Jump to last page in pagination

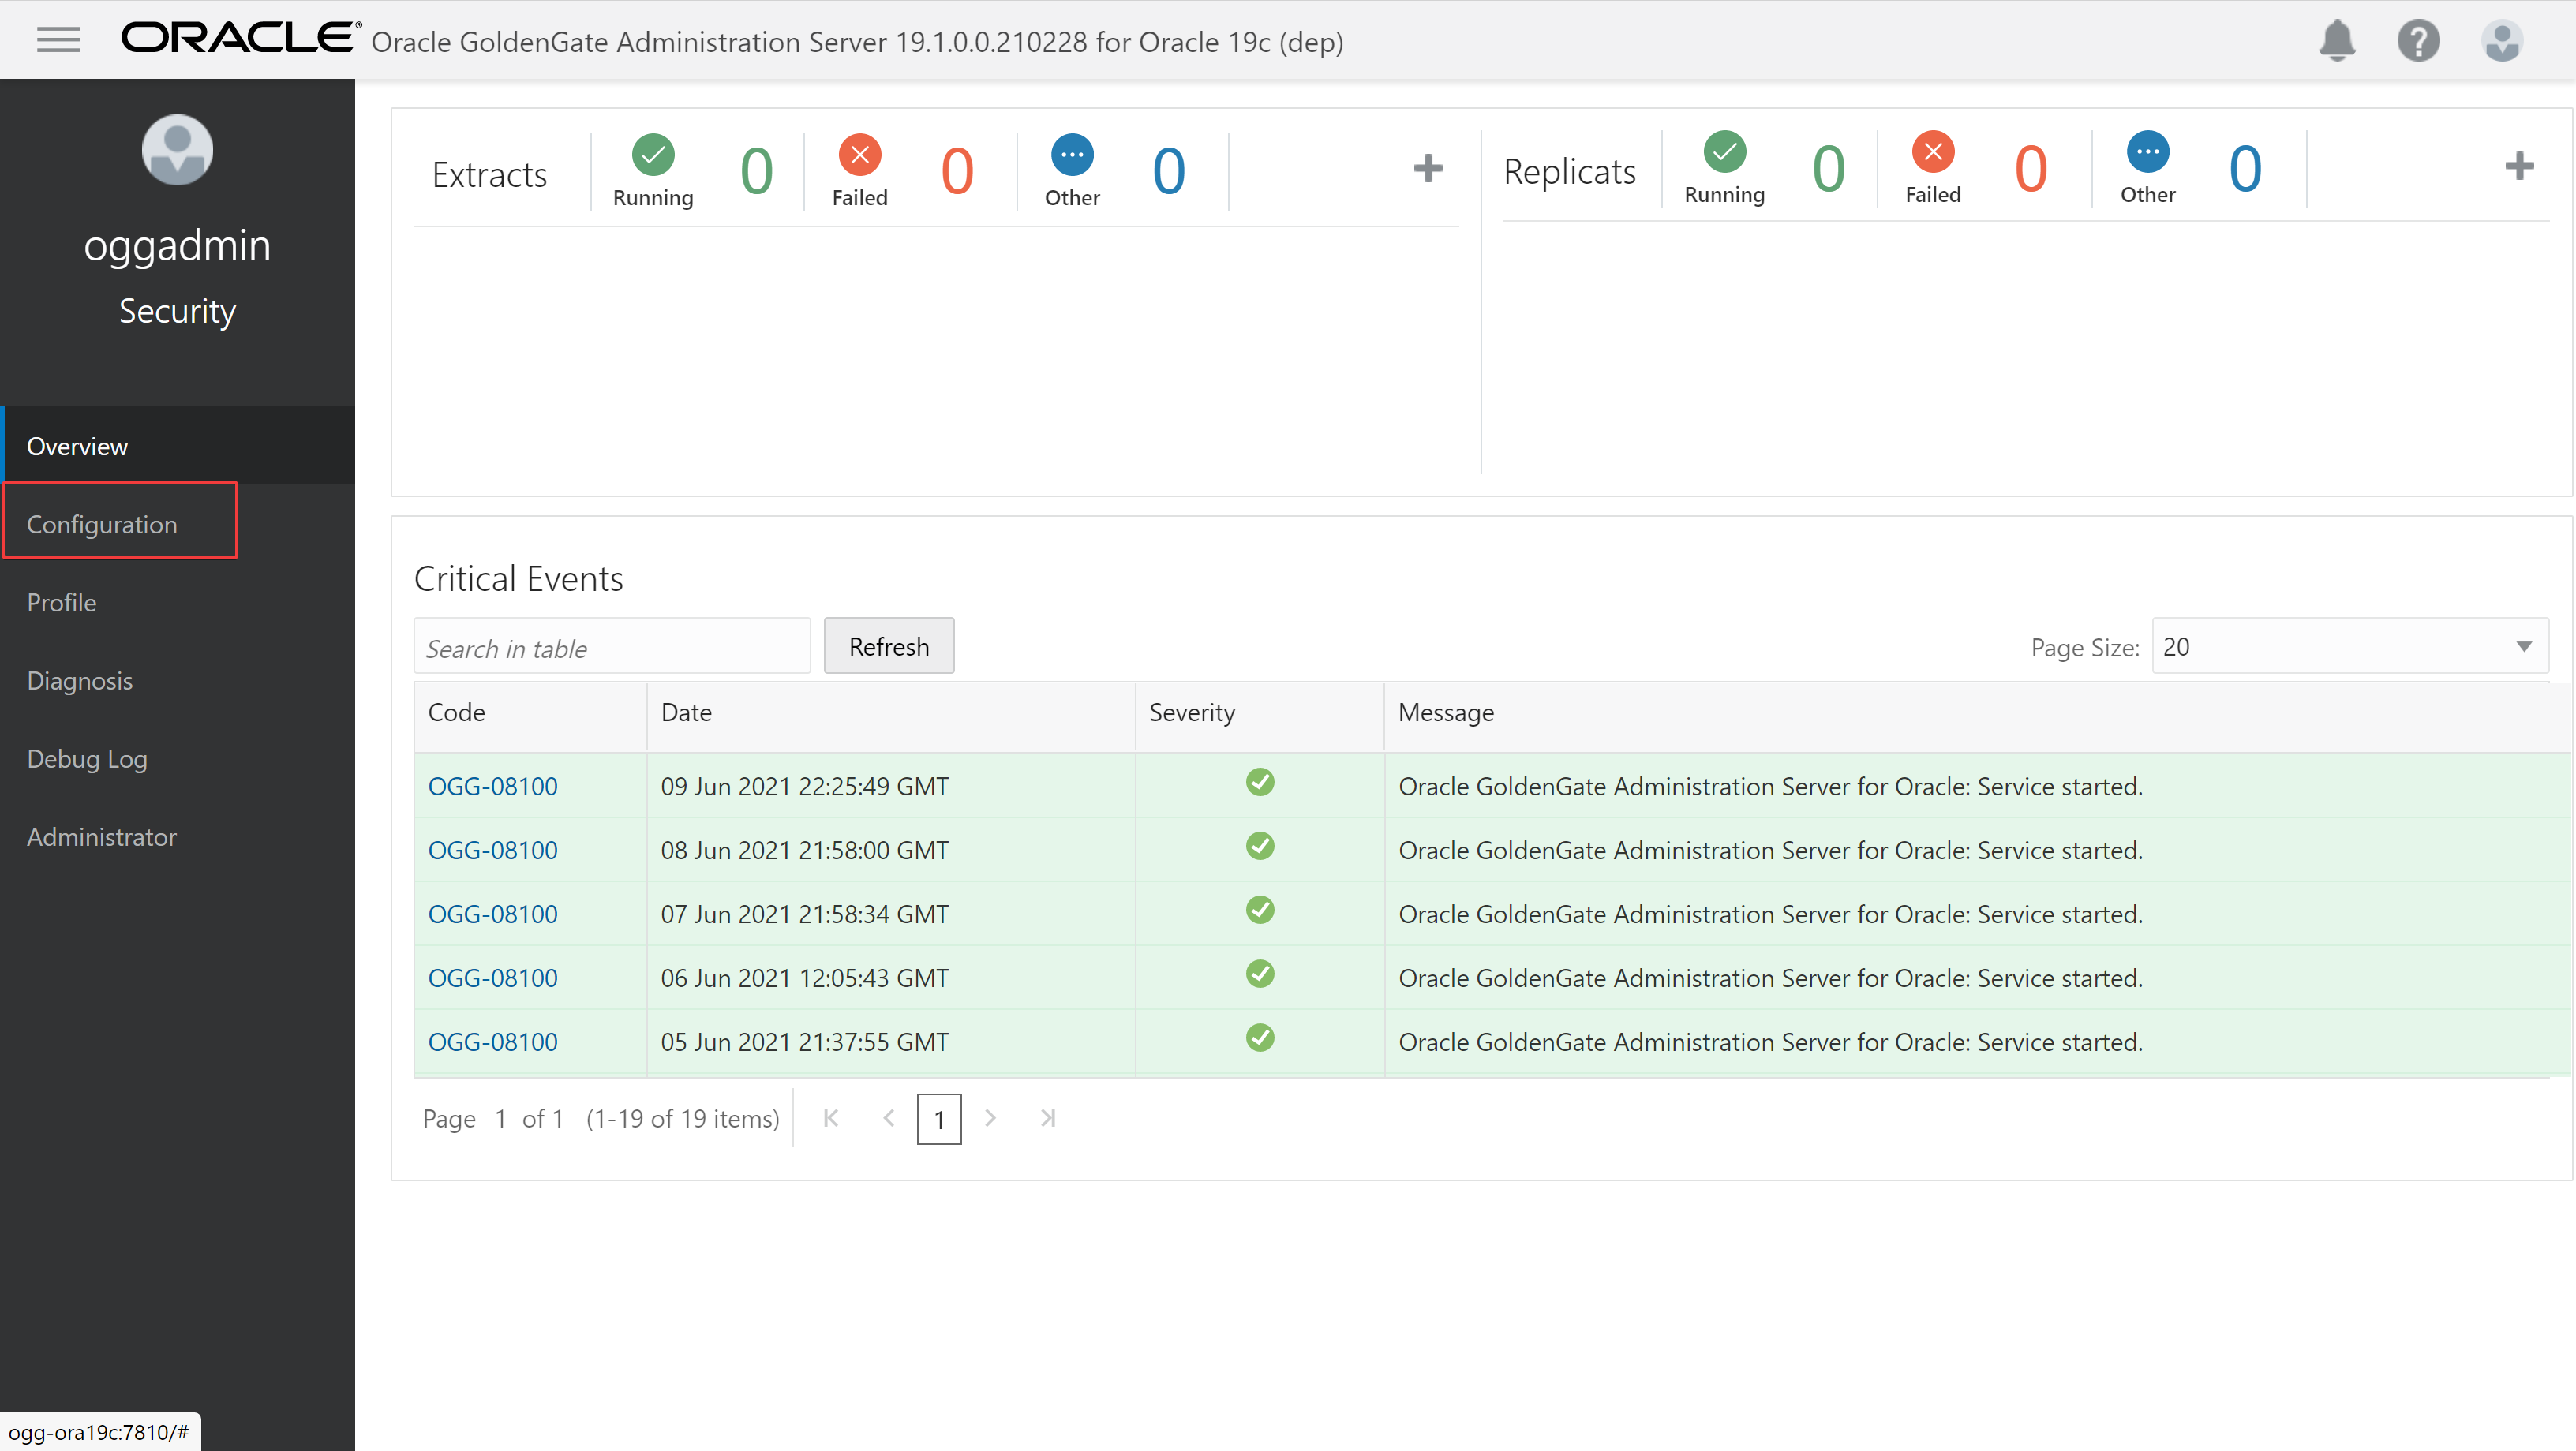tap(1047, 1118)
